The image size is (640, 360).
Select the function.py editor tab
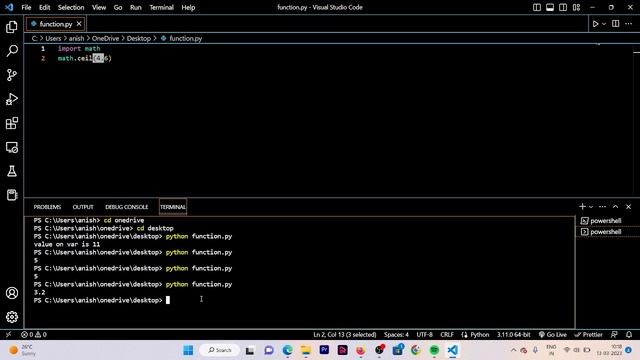coord(56,24)
